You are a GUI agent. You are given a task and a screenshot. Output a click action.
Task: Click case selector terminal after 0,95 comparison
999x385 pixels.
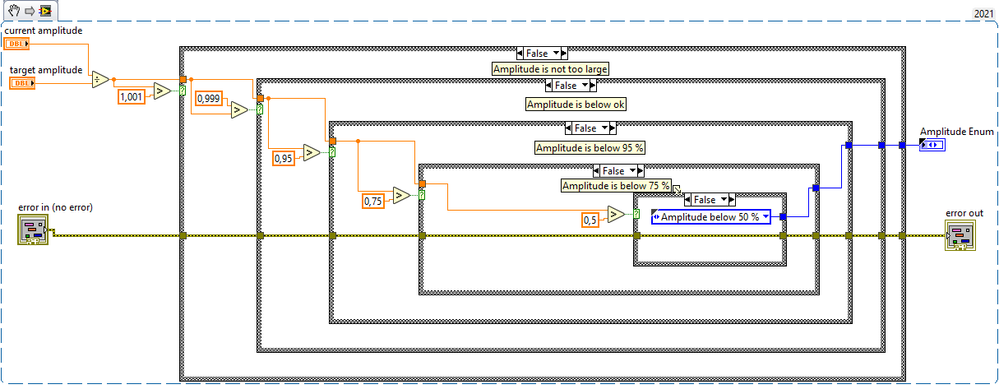[x=333, y=153]
